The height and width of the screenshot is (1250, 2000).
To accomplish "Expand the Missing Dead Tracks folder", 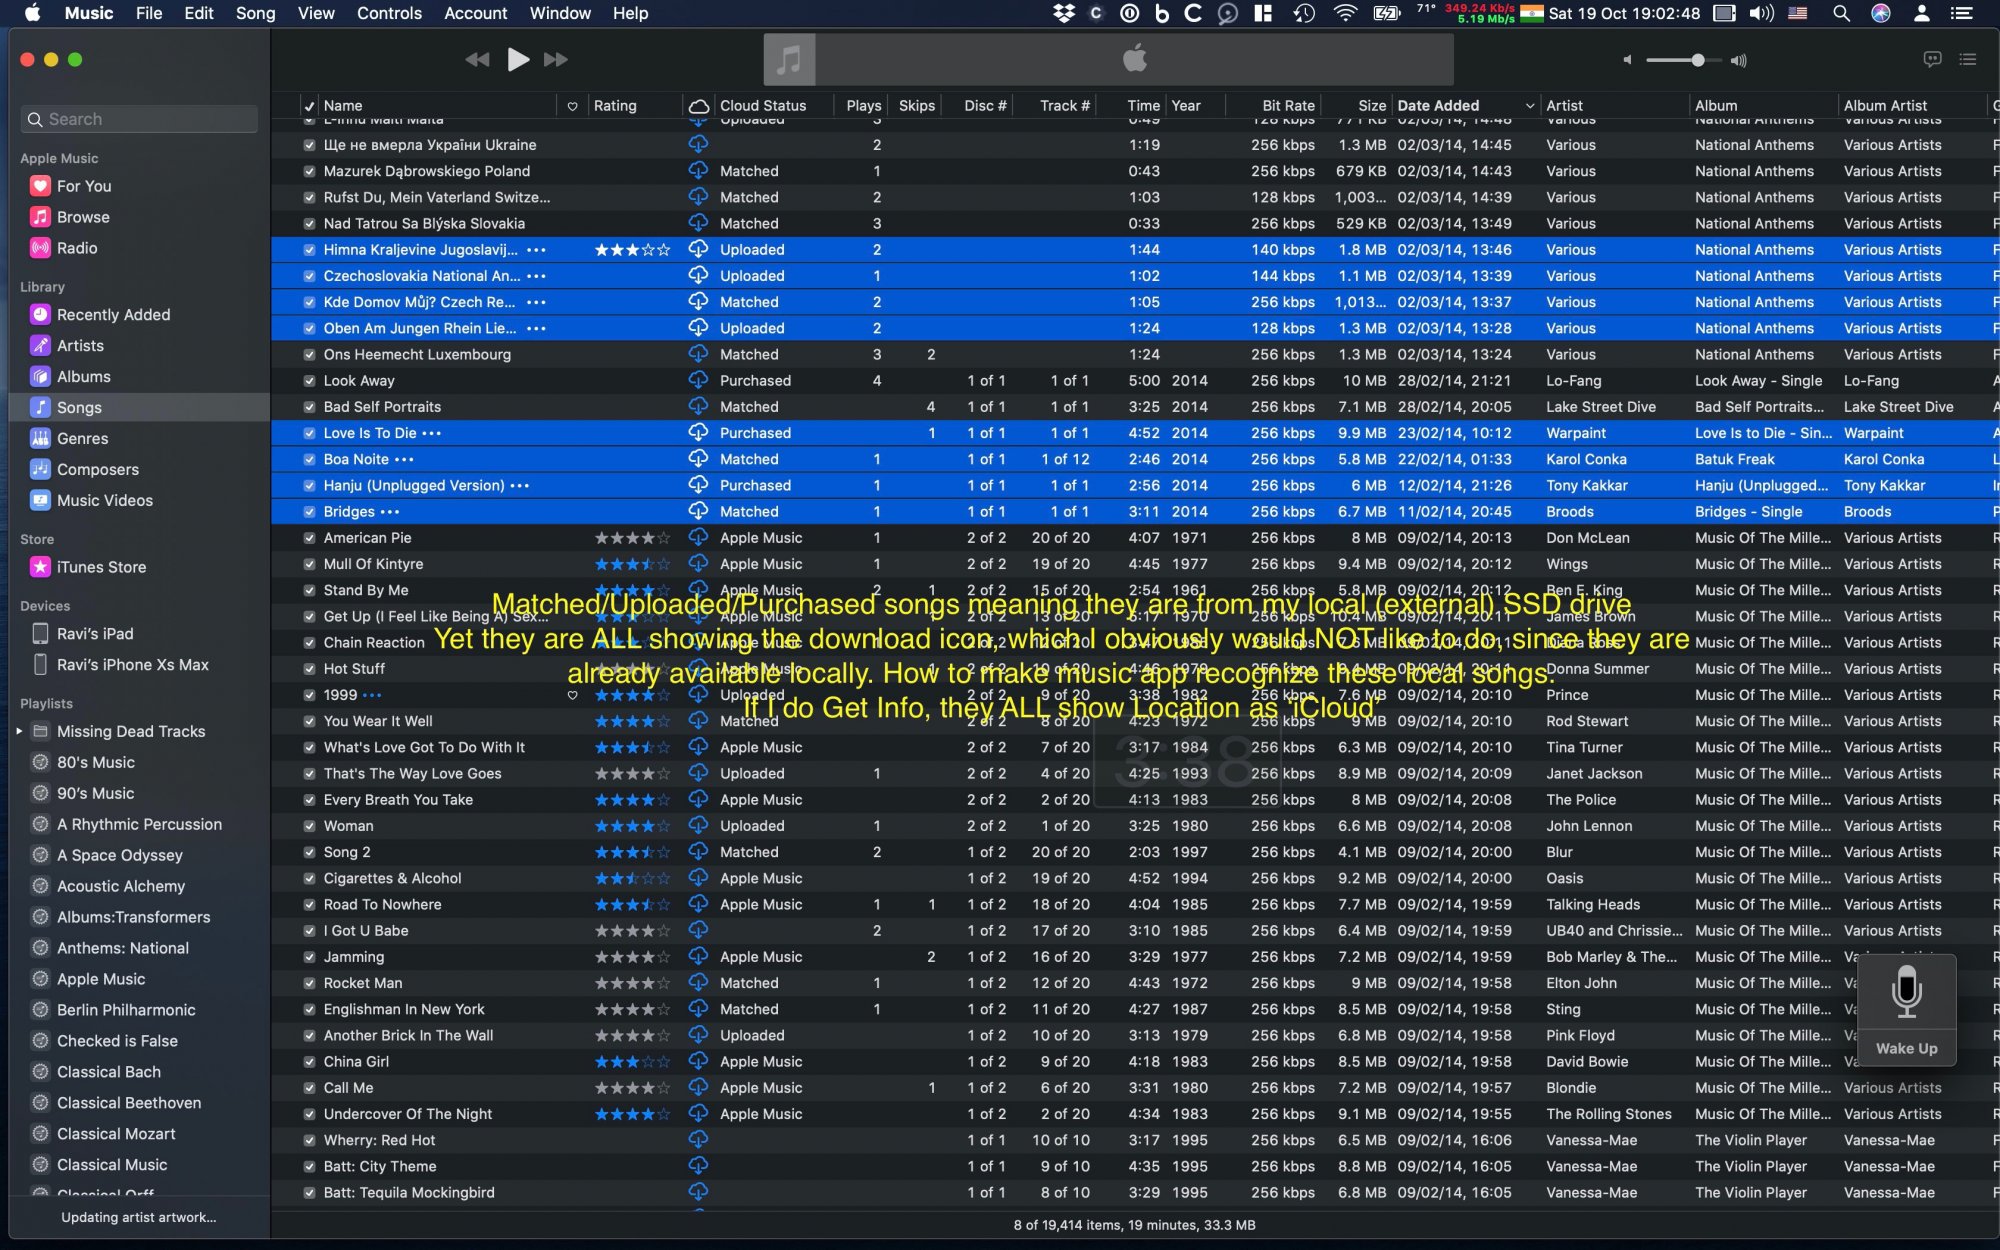I will pos(19,732).
